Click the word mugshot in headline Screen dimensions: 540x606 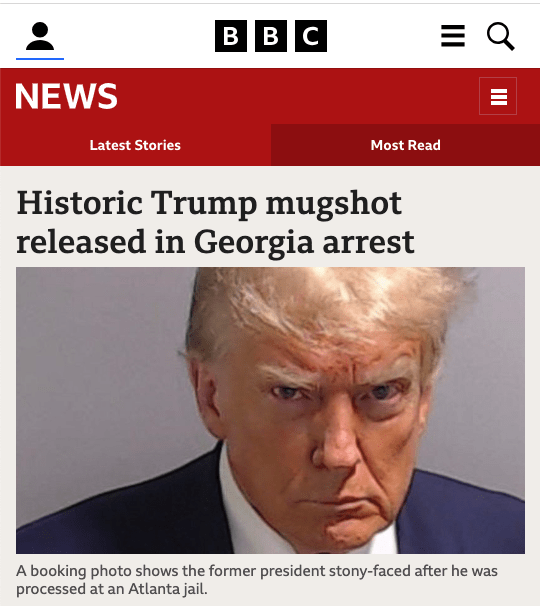click(334, 204)
